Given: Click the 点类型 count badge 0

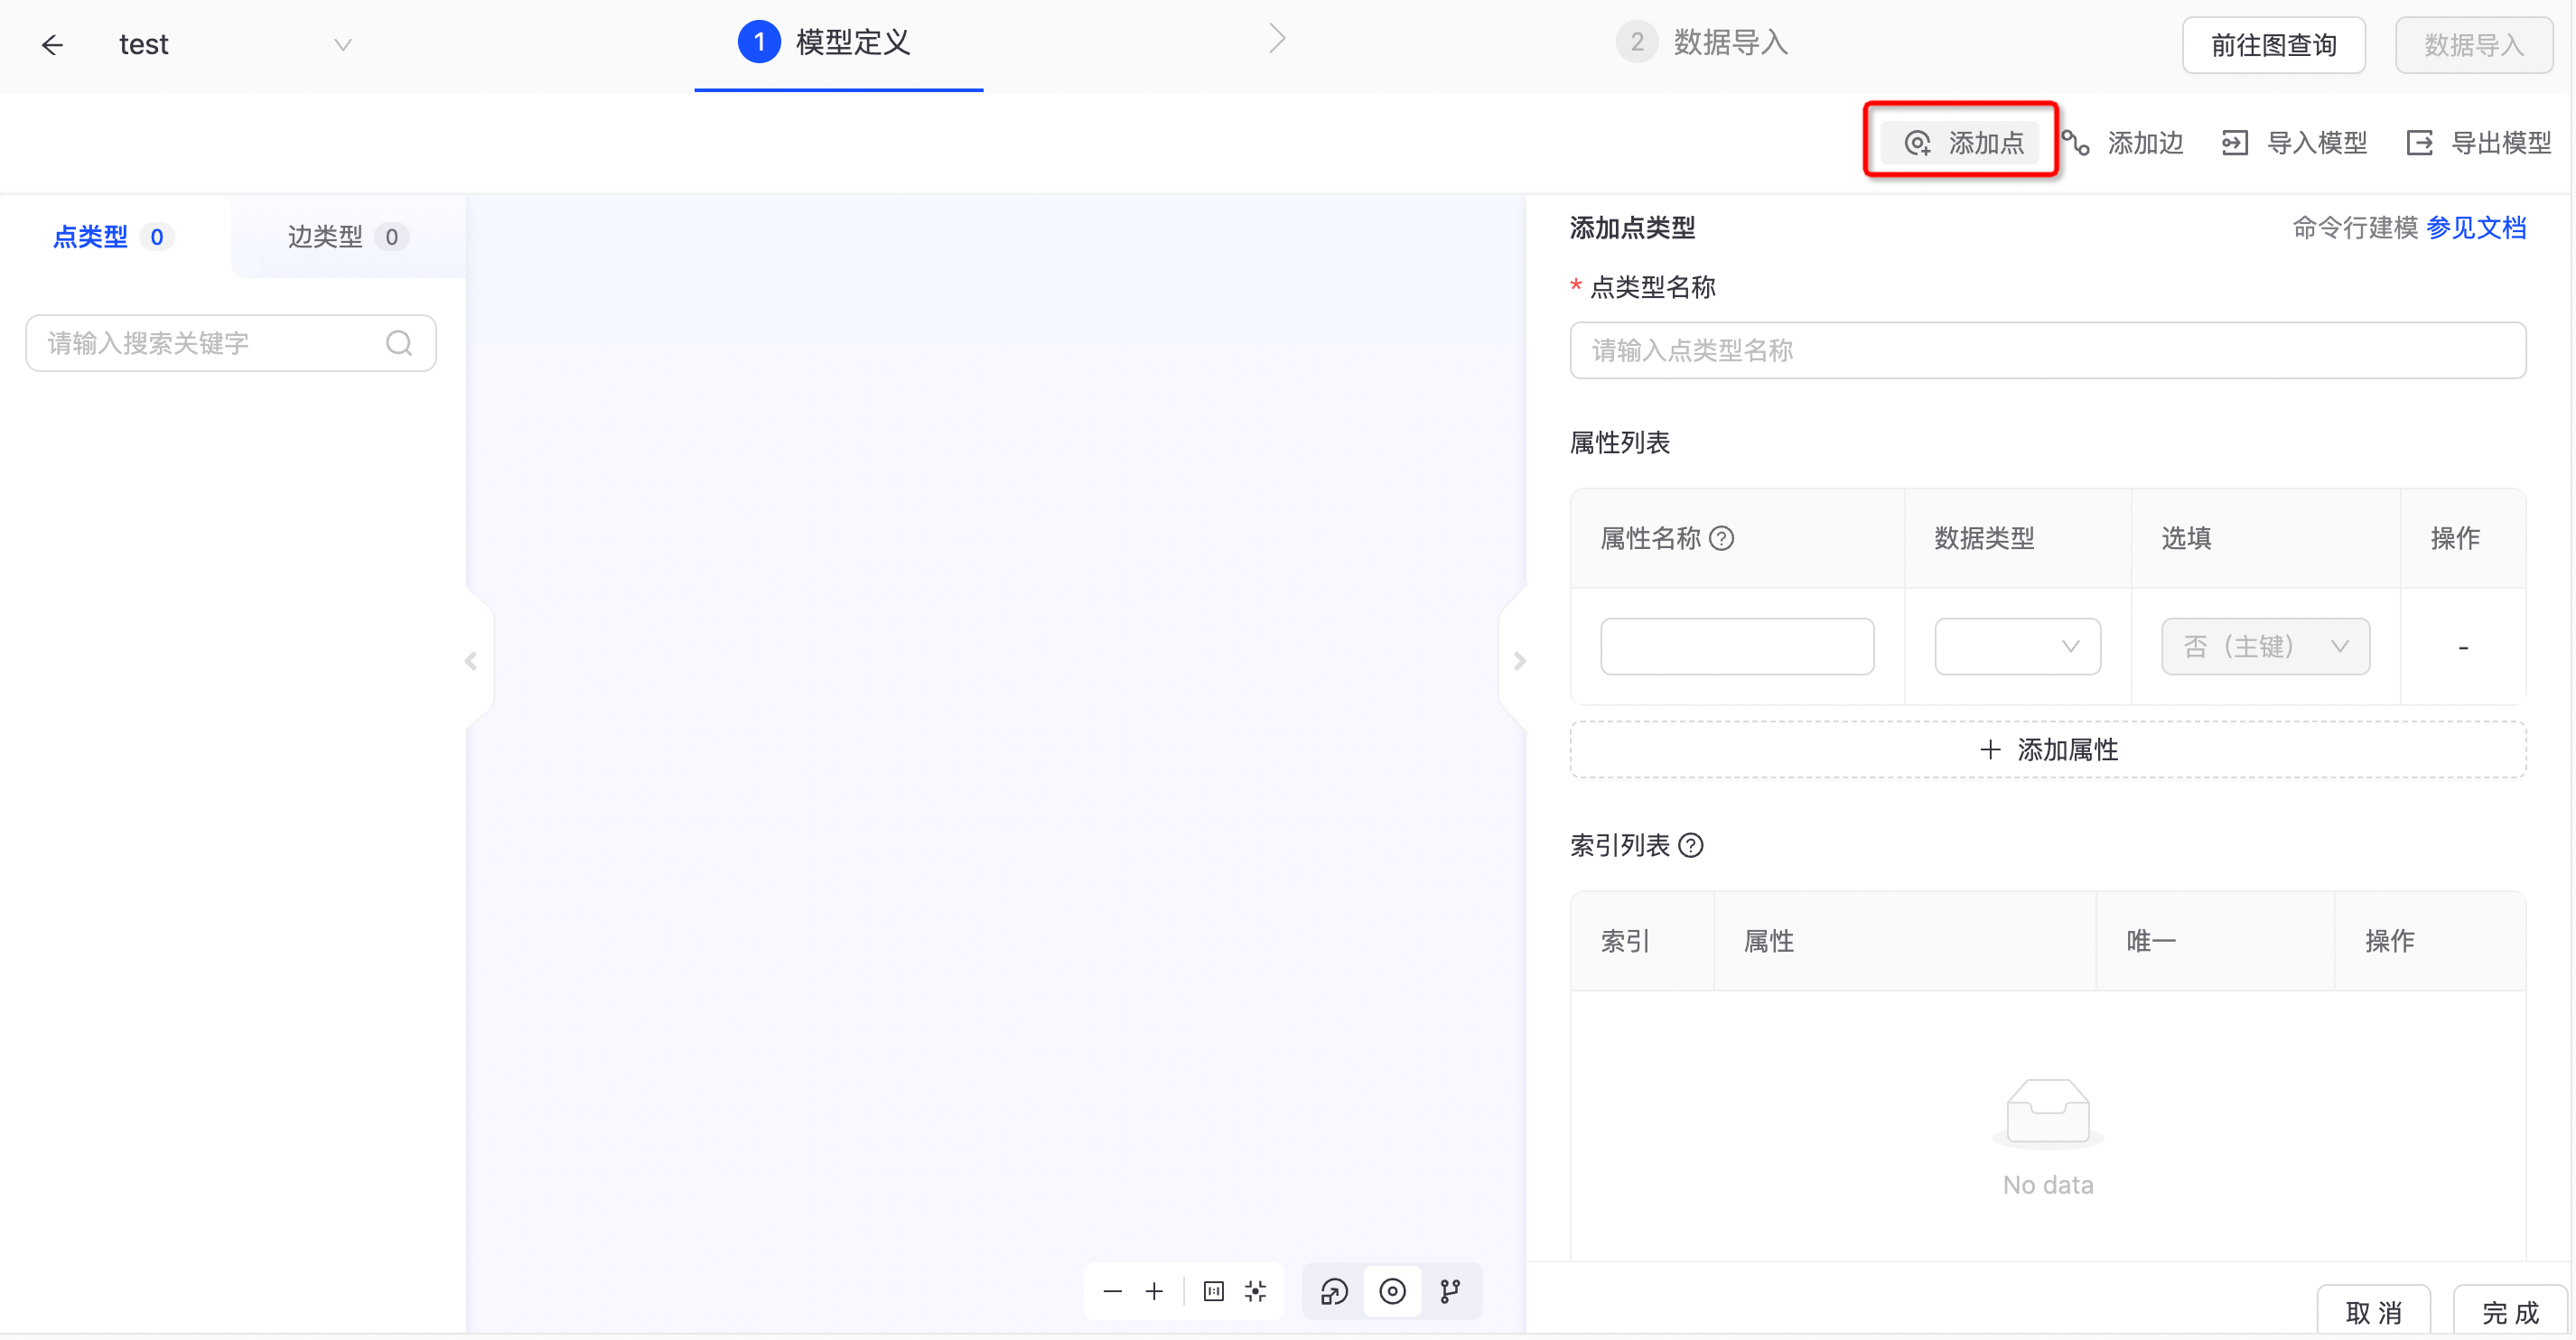Looking at the screenshot, I should point(156,237).
